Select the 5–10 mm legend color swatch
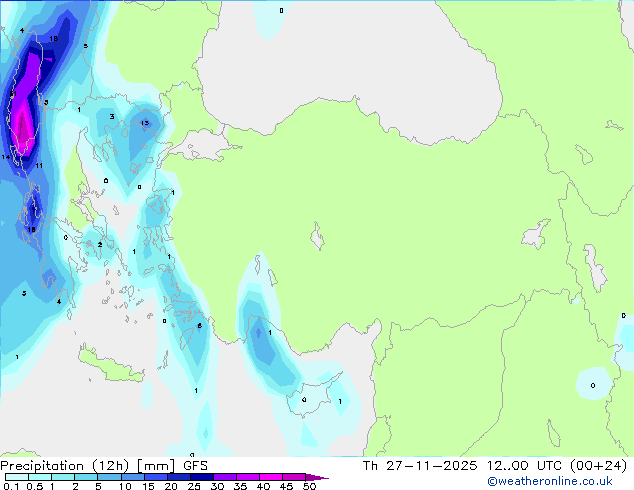634x490 pixels. (109, 477)
